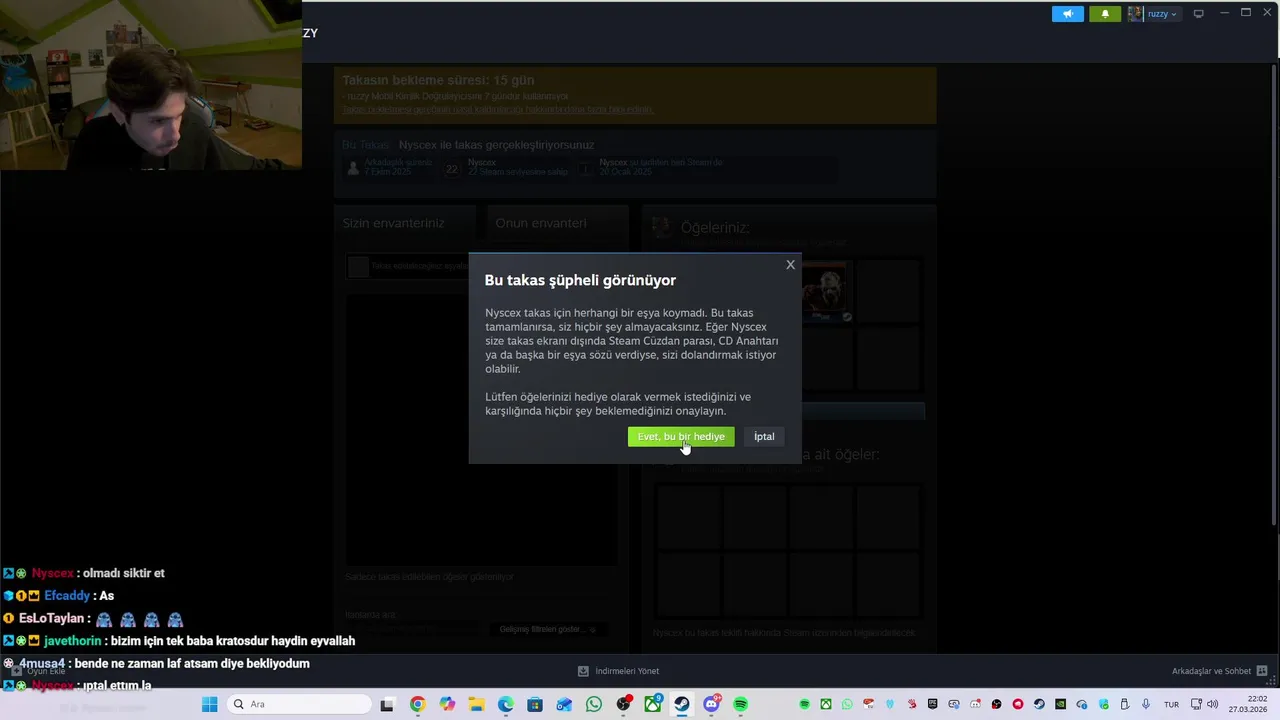The height and width of the screenshot is (720, 1280).
Task: Open Microsoft Store from taskbar
Action: pyautogui.click(x=535, y=704)
